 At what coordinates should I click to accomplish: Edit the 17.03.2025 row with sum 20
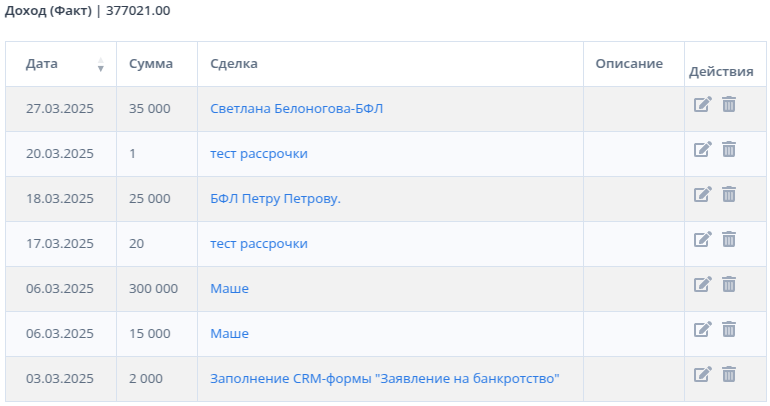702,240
